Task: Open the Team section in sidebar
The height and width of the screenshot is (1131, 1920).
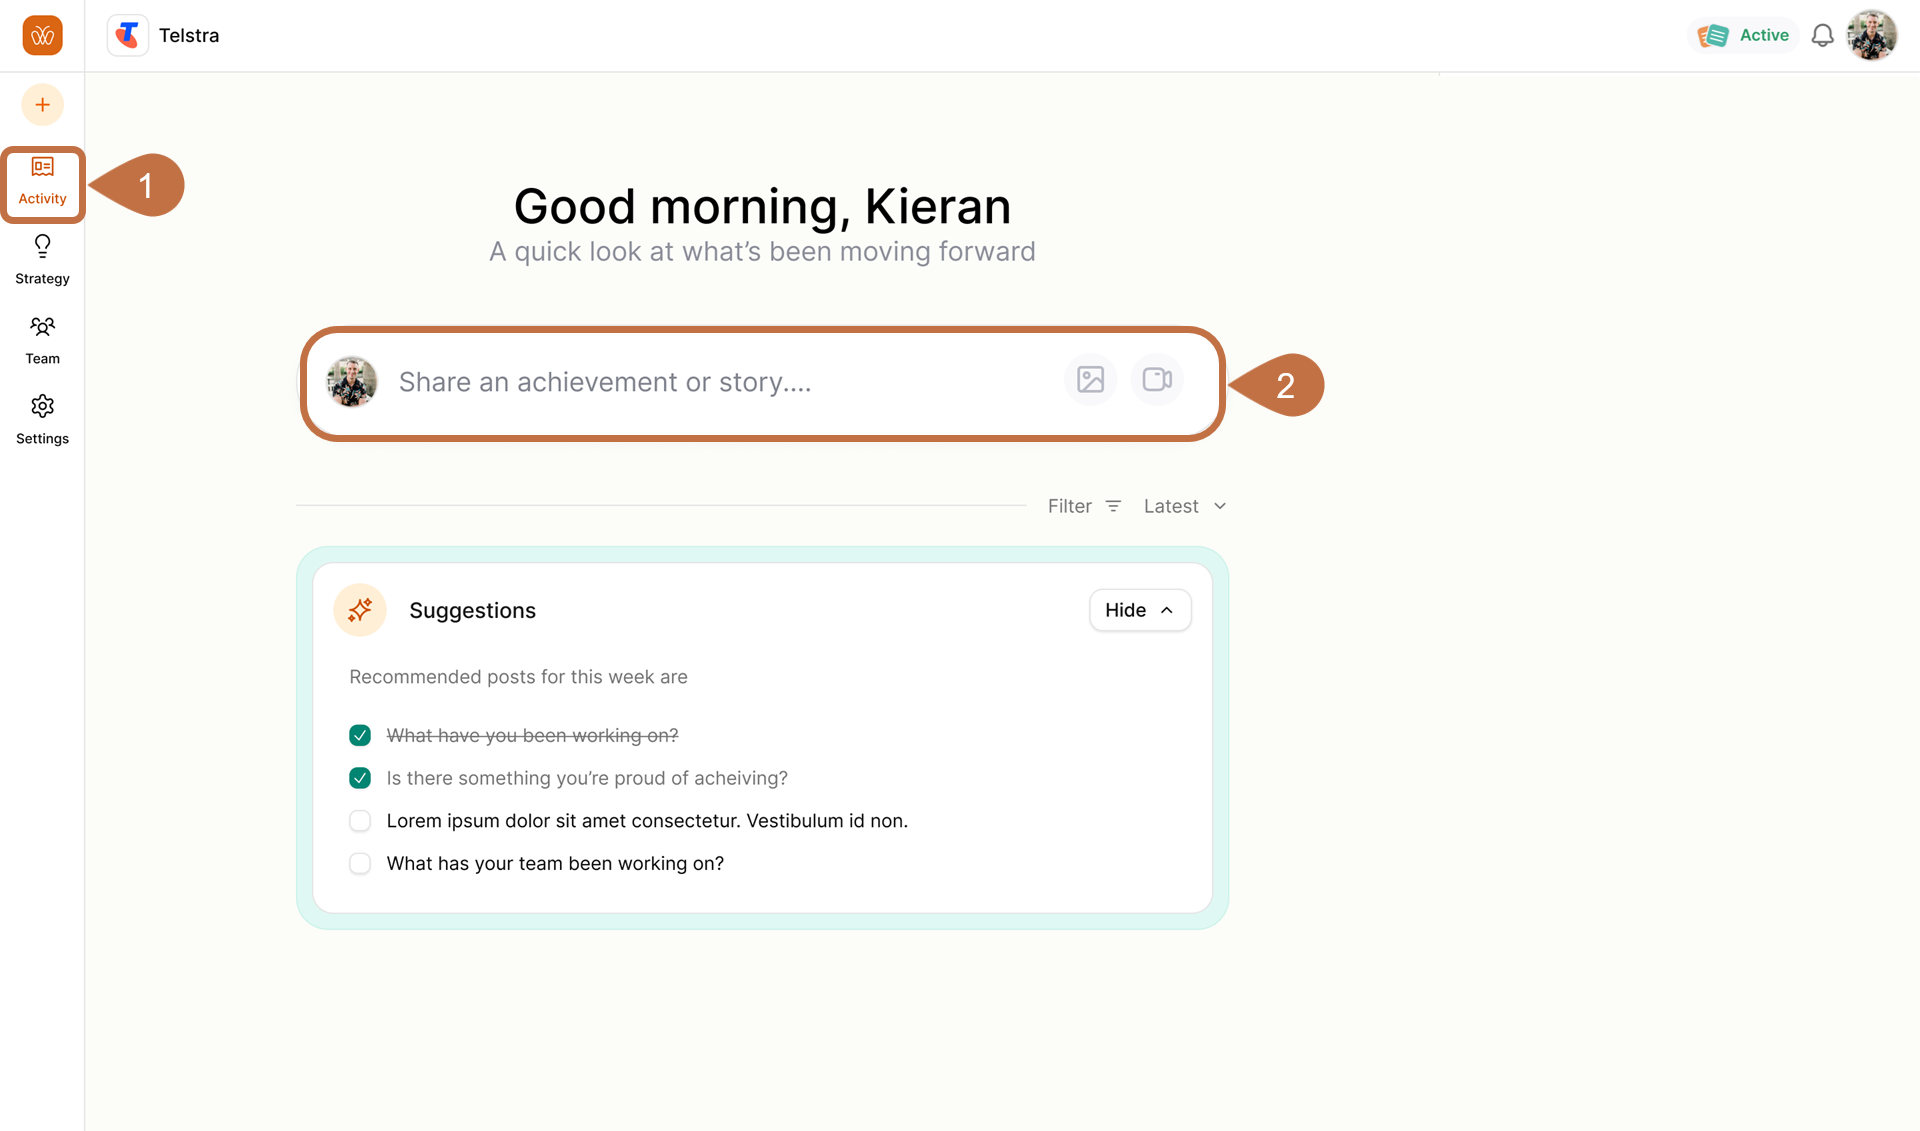Action: click(42, 340)
